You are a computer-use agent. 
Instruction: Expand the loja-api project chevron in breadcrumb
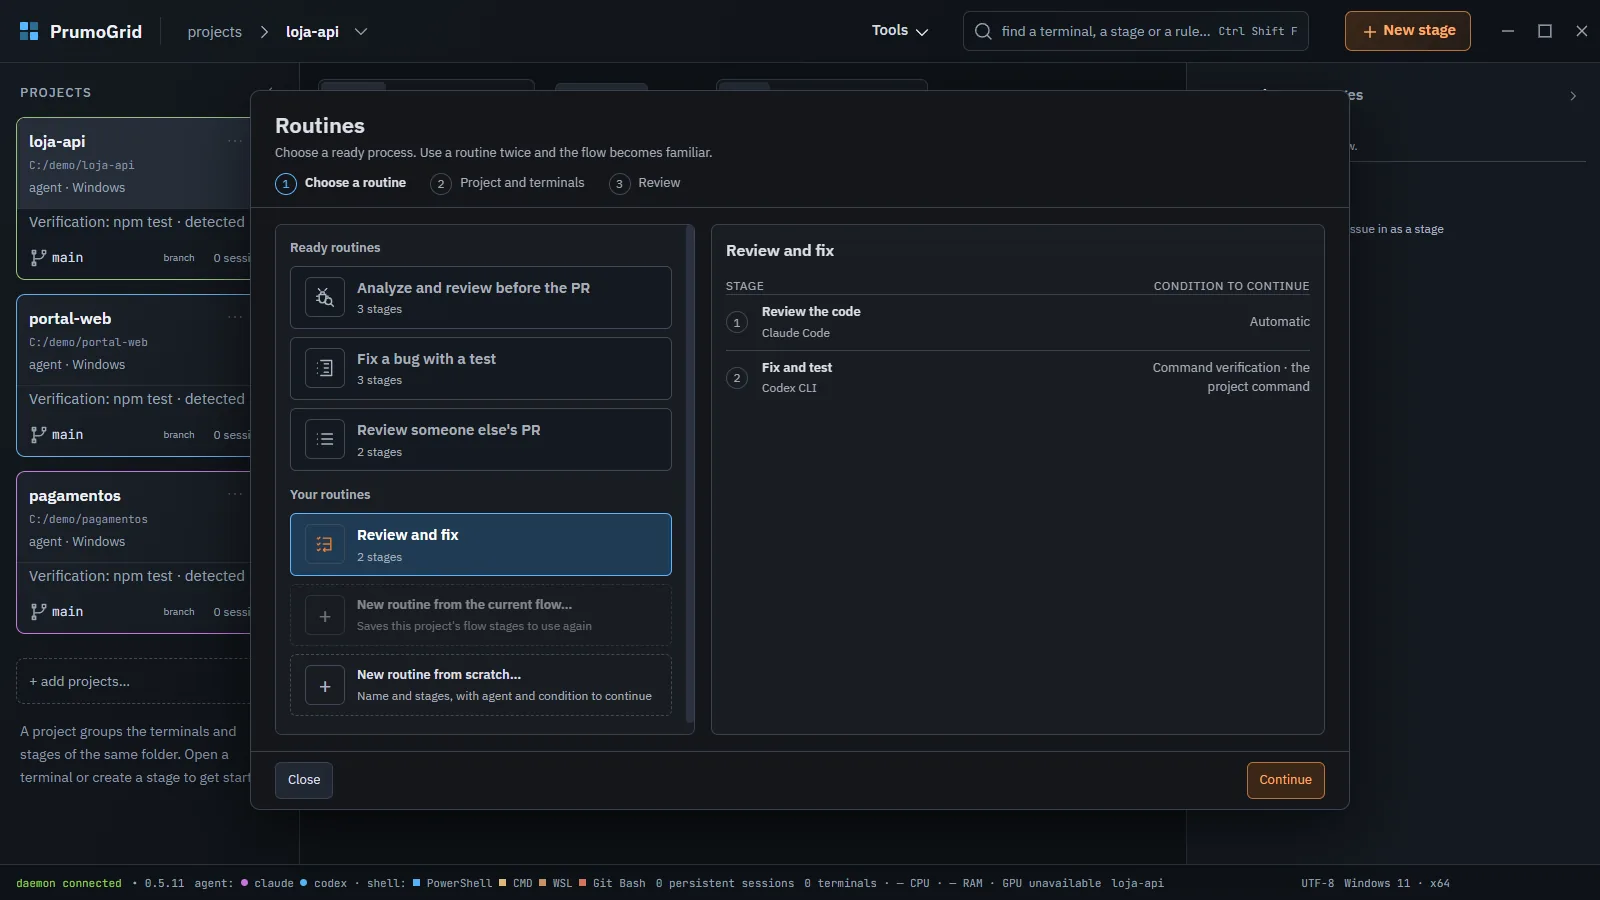[361, 32]
